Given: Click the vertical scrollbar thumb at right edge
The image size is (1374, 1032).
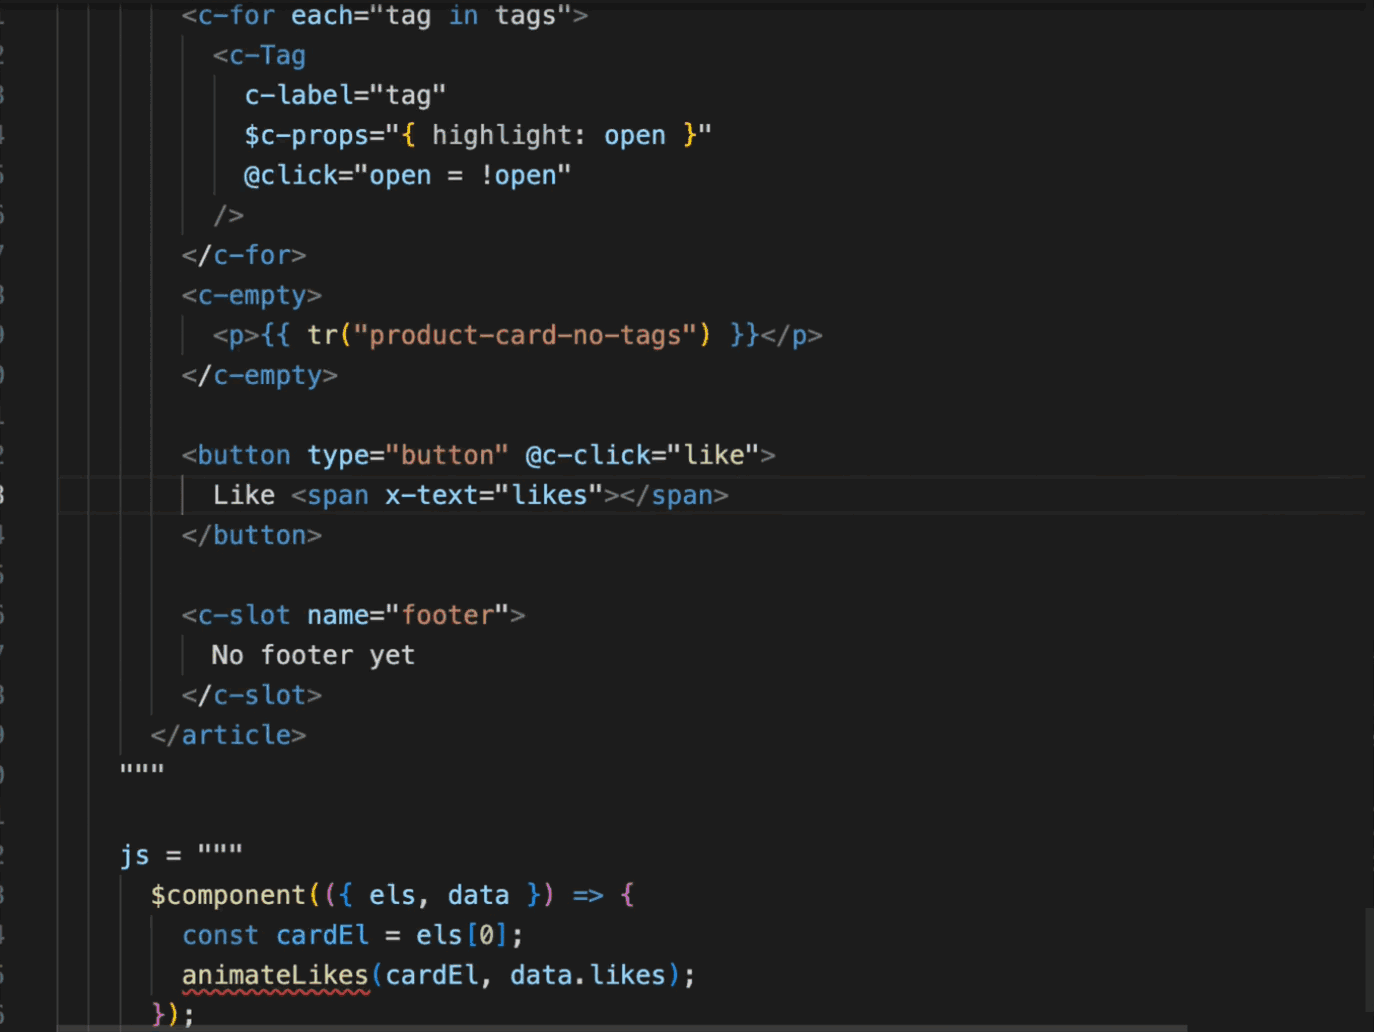Looking at the screenshot, I should [1368, 960].
